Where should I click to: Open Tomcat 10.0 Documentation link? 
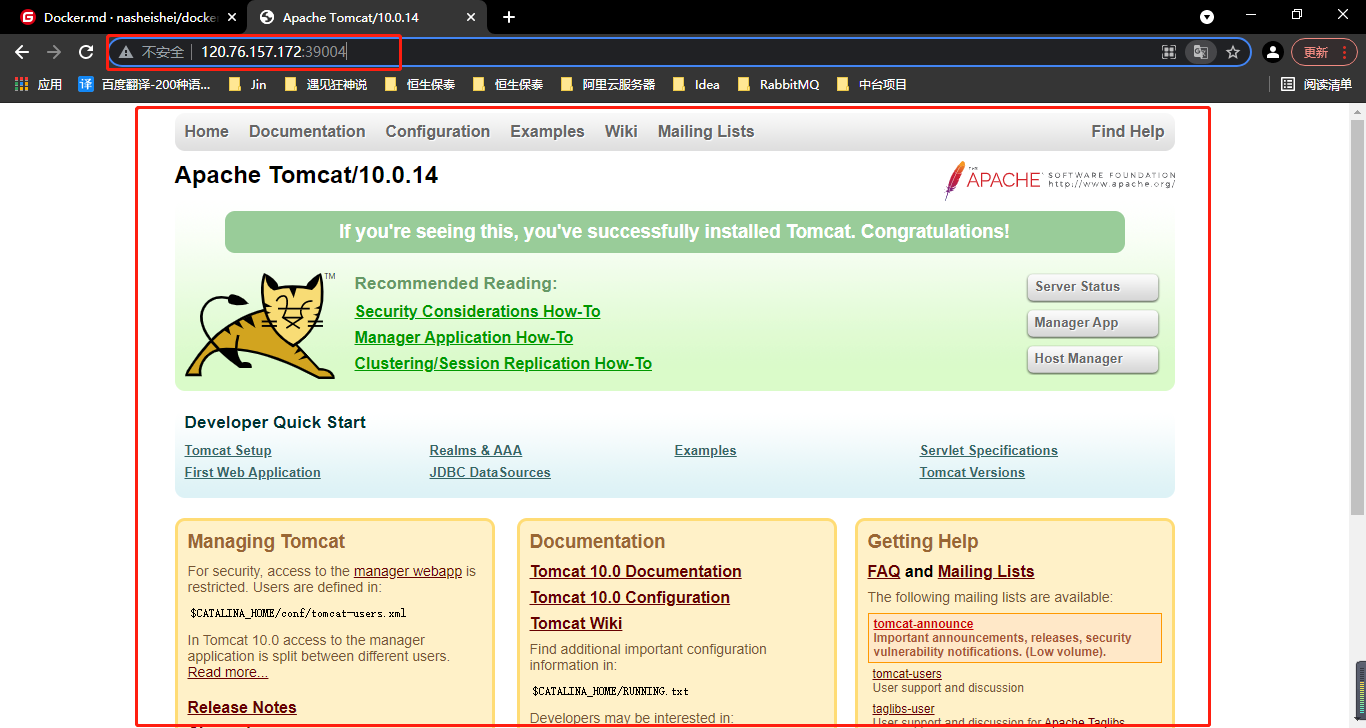point(636,572)
